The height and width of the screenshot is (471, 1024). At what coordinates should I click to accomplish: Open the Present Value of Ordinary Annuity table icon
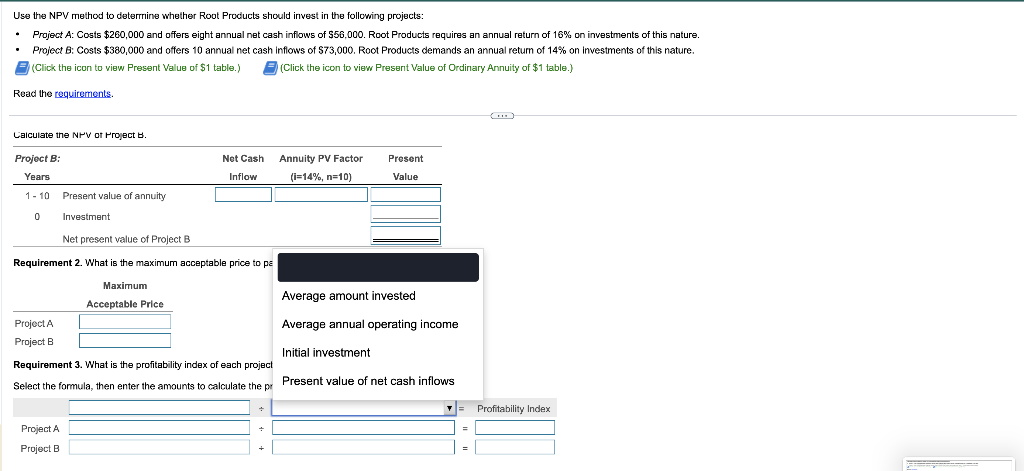(270, 68)
